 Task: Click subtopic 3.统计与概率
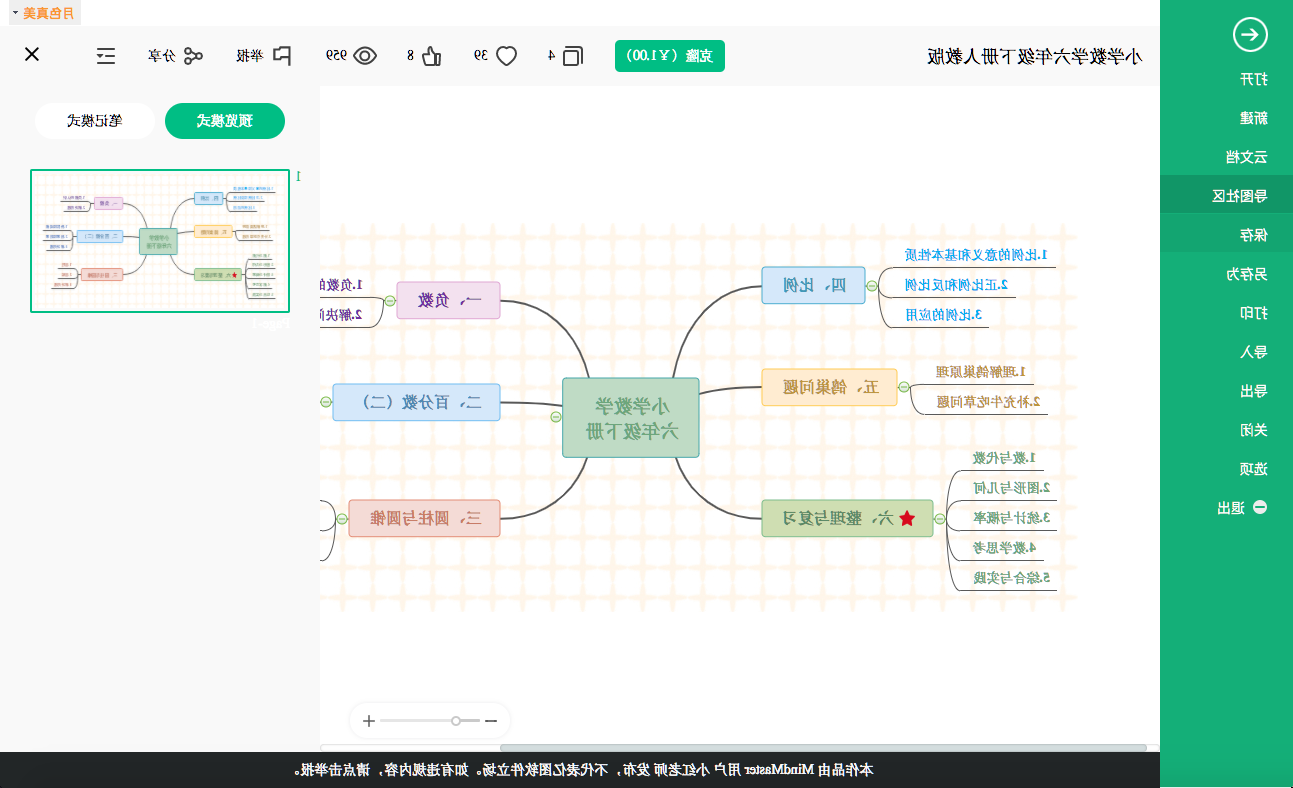tap(1012, 518)
